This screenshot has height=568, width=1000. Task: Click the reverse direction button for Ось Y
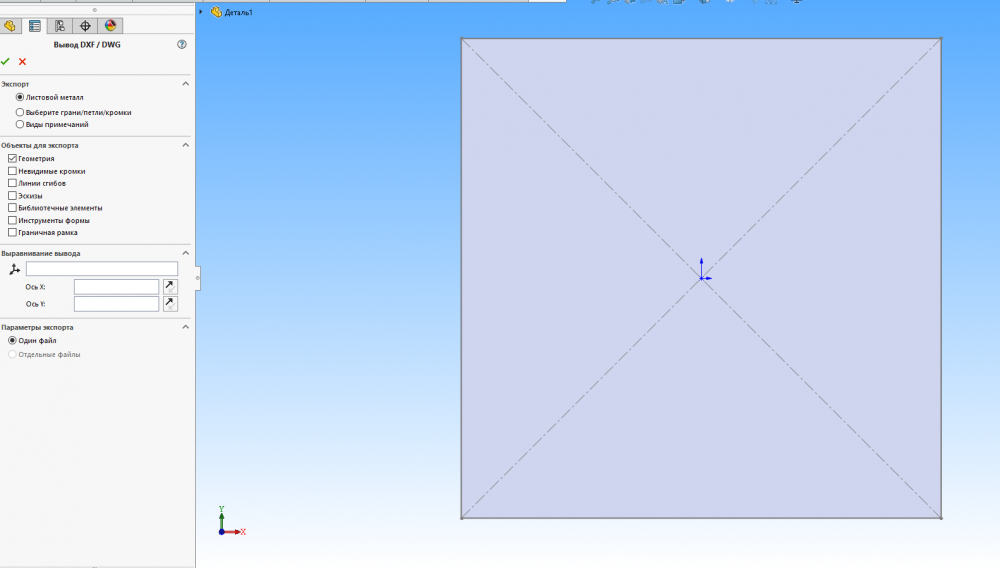click(170, 303)
